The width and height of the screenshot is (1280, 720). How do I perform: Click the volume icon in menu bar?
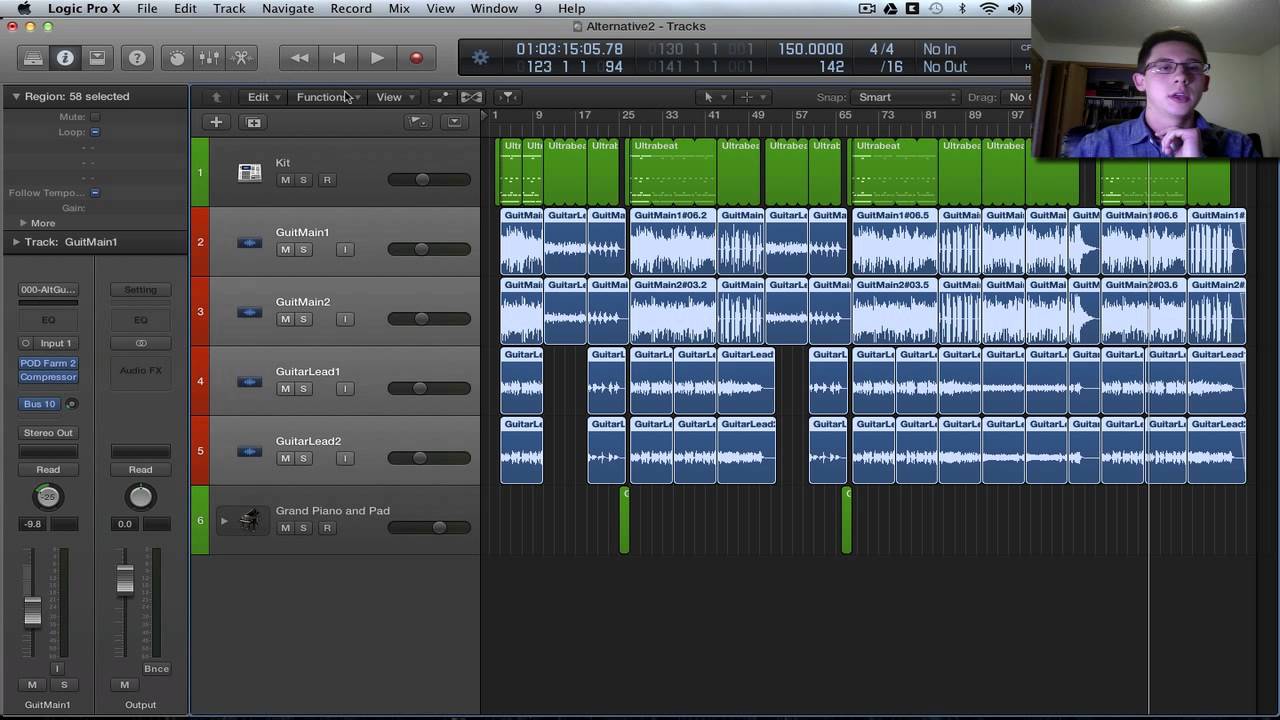[1015, 9]
